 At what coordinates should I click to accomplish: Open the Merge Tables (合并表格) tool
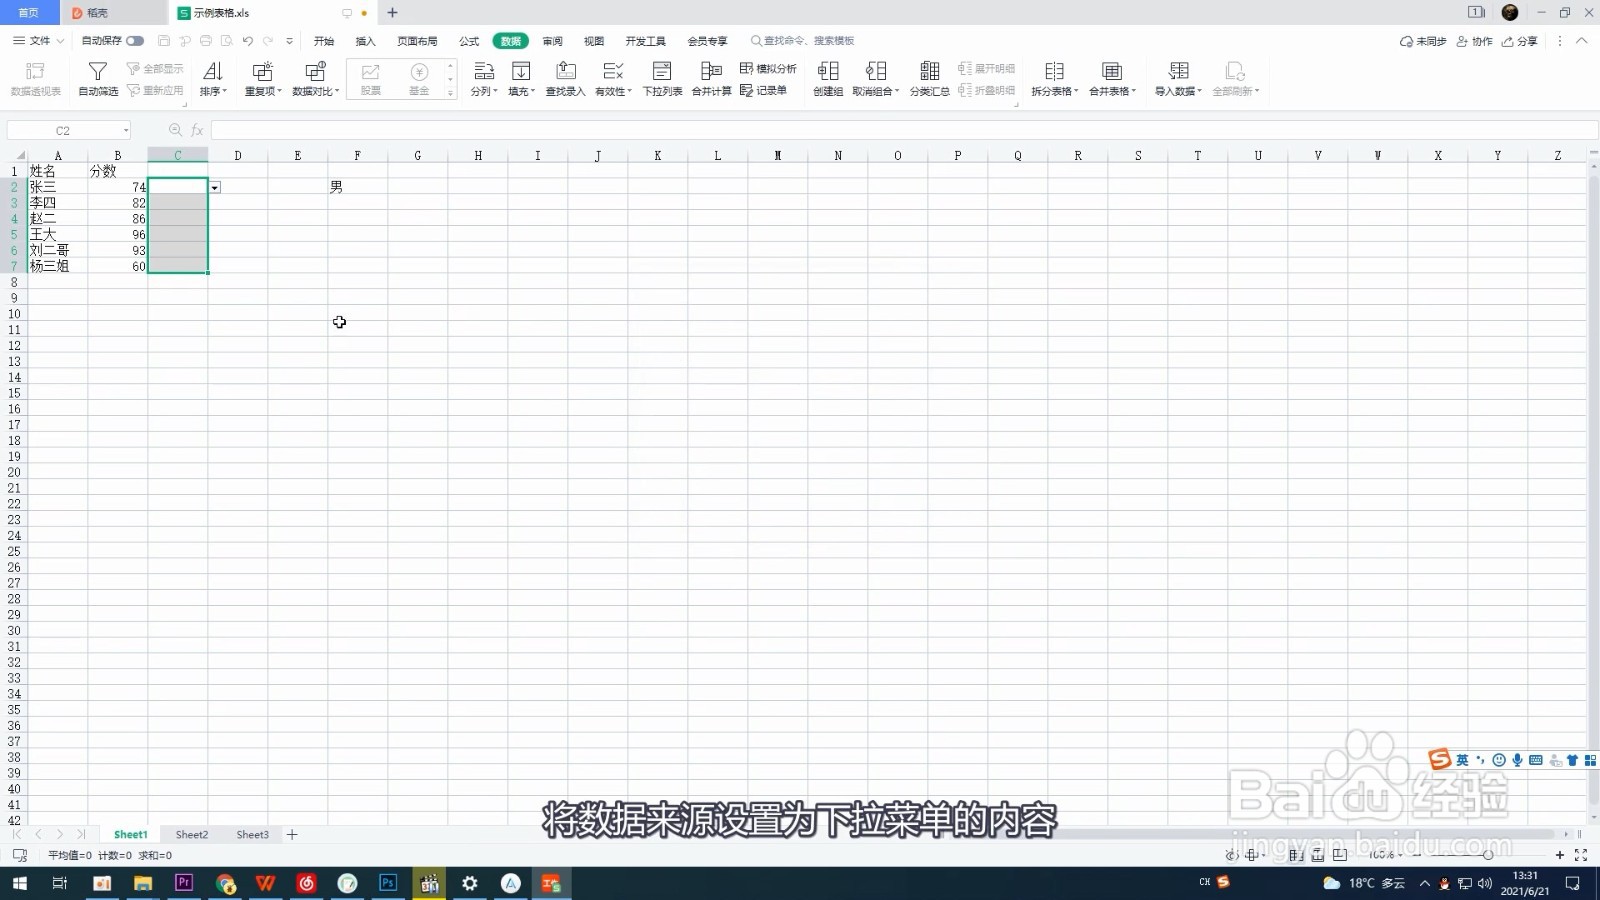pyautogui.click(x=1112, y=78)
